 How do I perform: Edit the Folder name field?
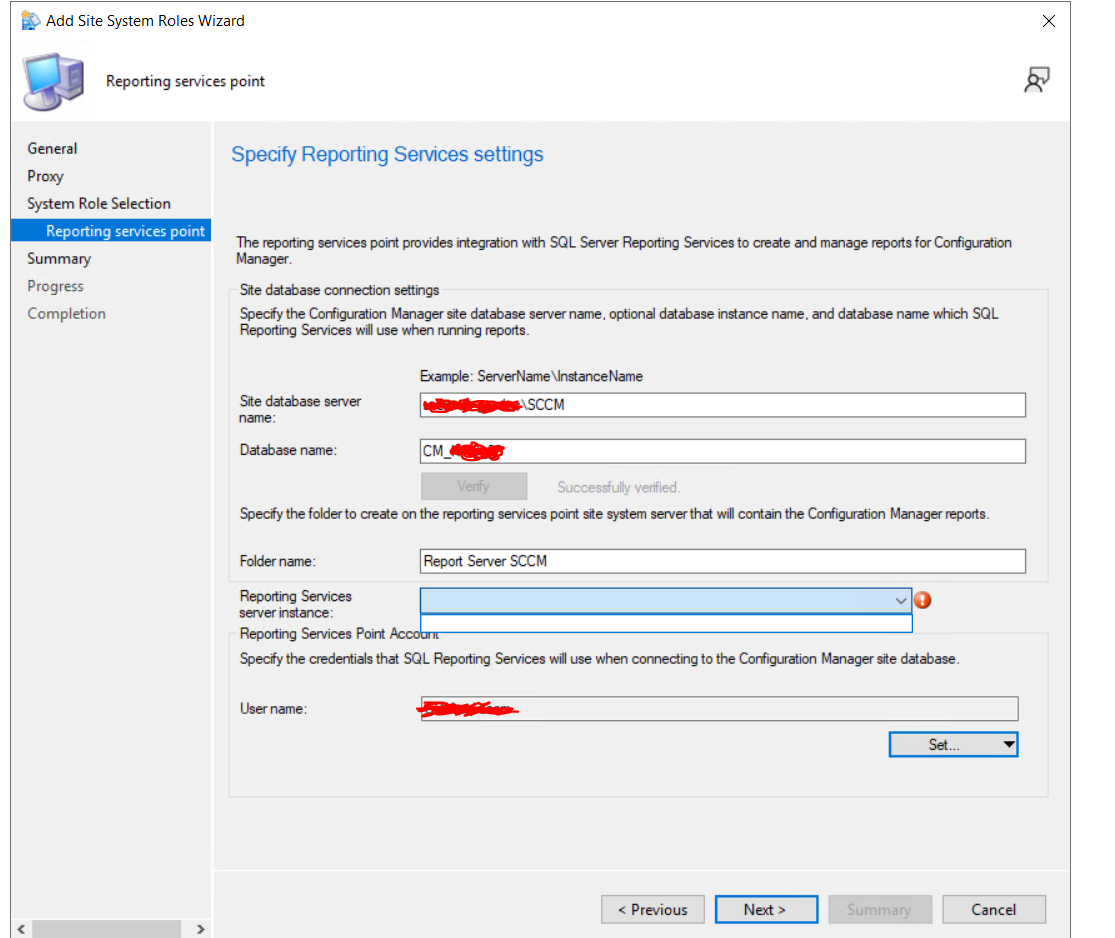pyautogui.click(x=722, y=561)
